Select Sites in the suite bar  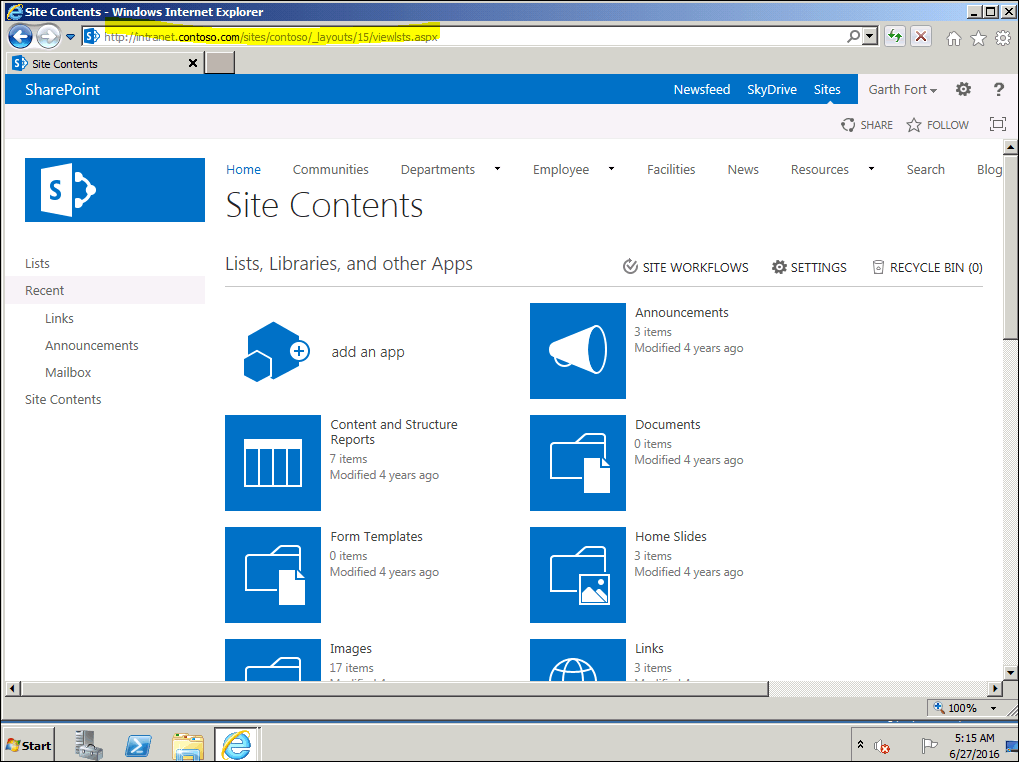827,89
